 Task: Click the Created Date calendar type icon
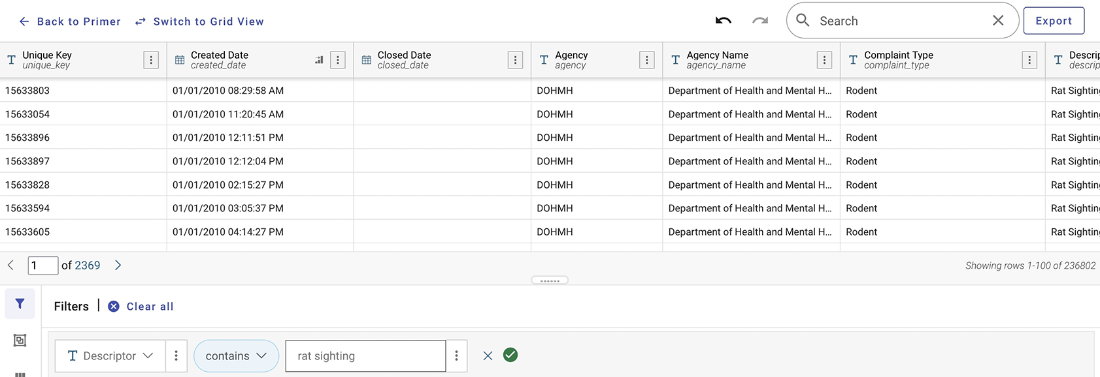[x=180, y=60]
